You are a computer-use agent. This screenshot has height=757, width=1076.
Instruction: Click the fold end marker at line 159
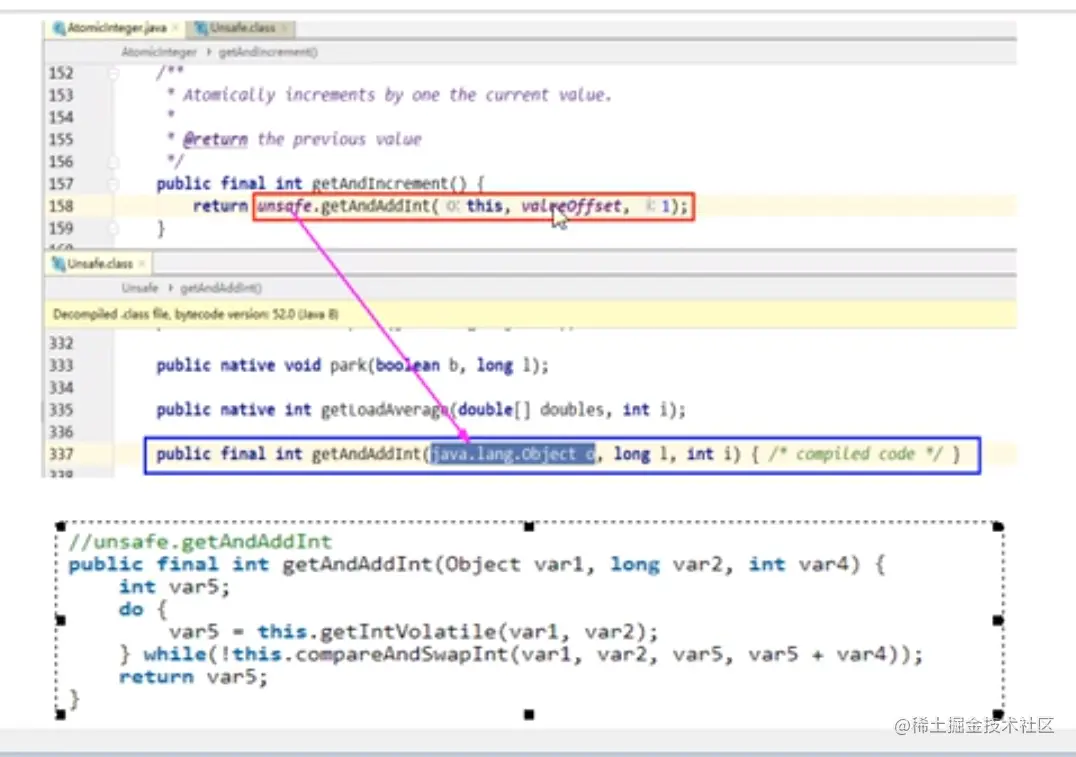pyautogui.click(x=114, y=229)
